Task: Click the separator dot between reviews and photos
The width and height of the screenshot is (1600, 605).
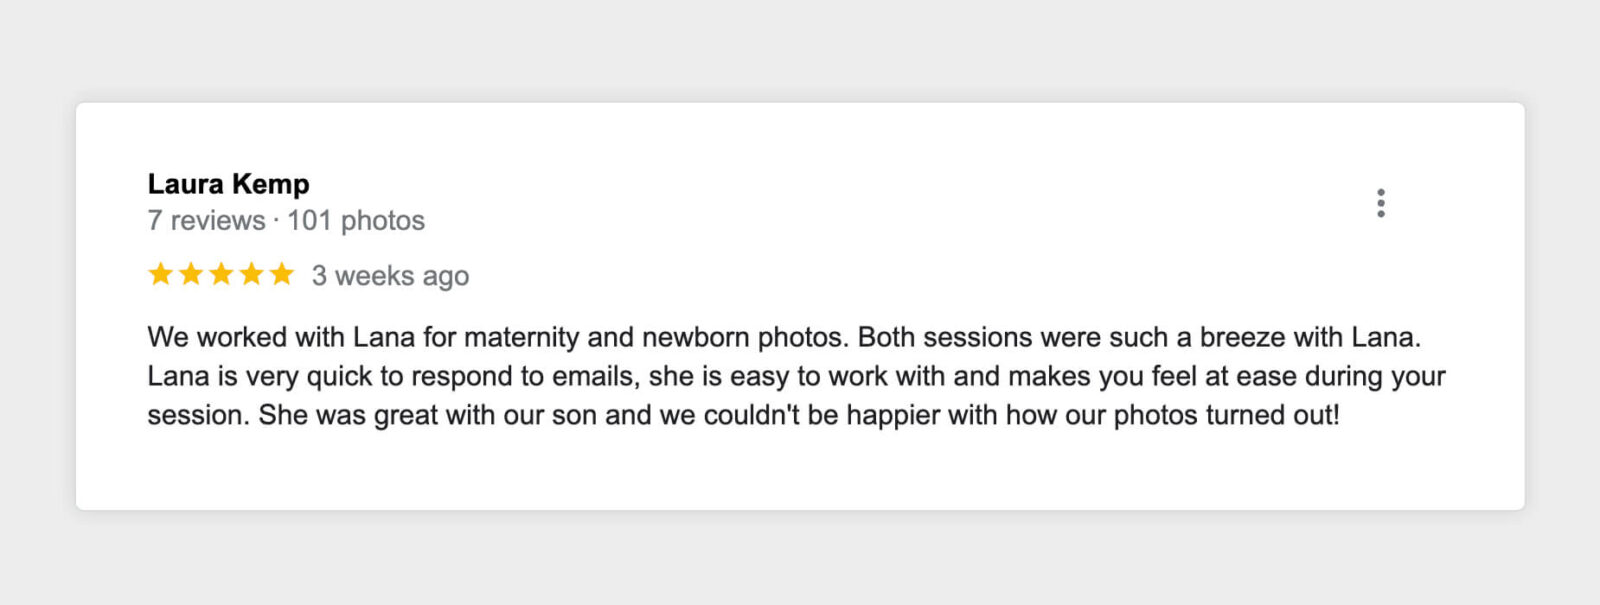Action: coord(277,220)
